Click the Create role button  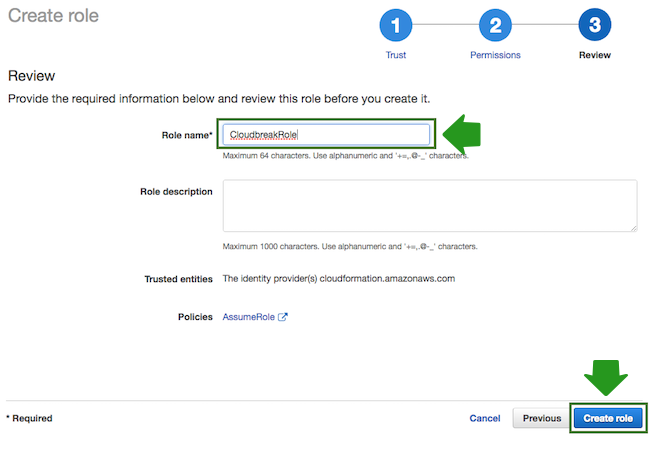tap(608, 418)
